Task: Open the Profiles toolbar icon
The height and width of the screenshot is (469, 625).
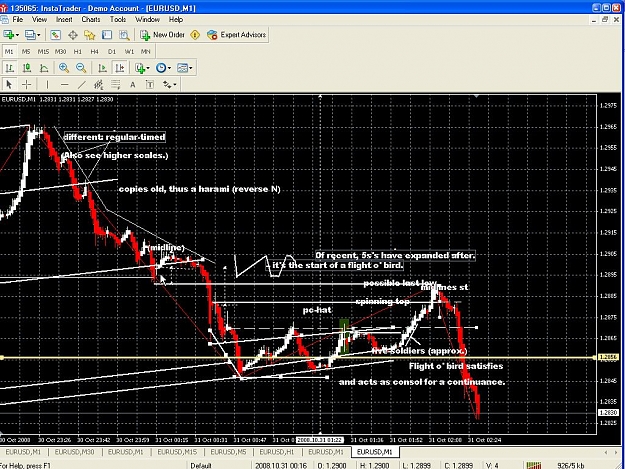Action: pos(30,35)
